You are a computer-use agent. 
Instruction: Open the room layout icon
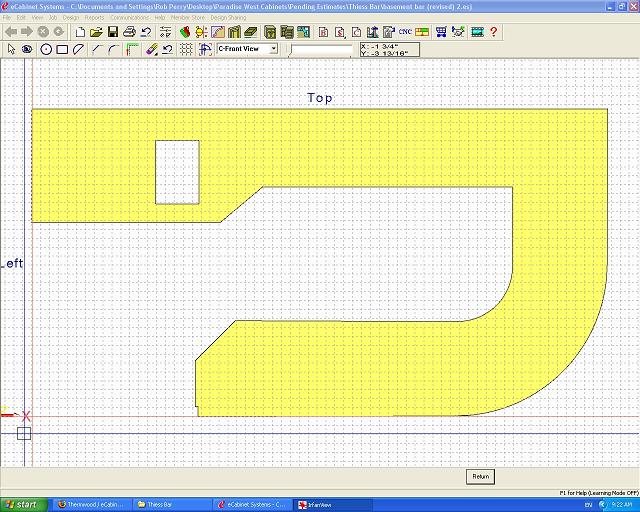point(303,32)
